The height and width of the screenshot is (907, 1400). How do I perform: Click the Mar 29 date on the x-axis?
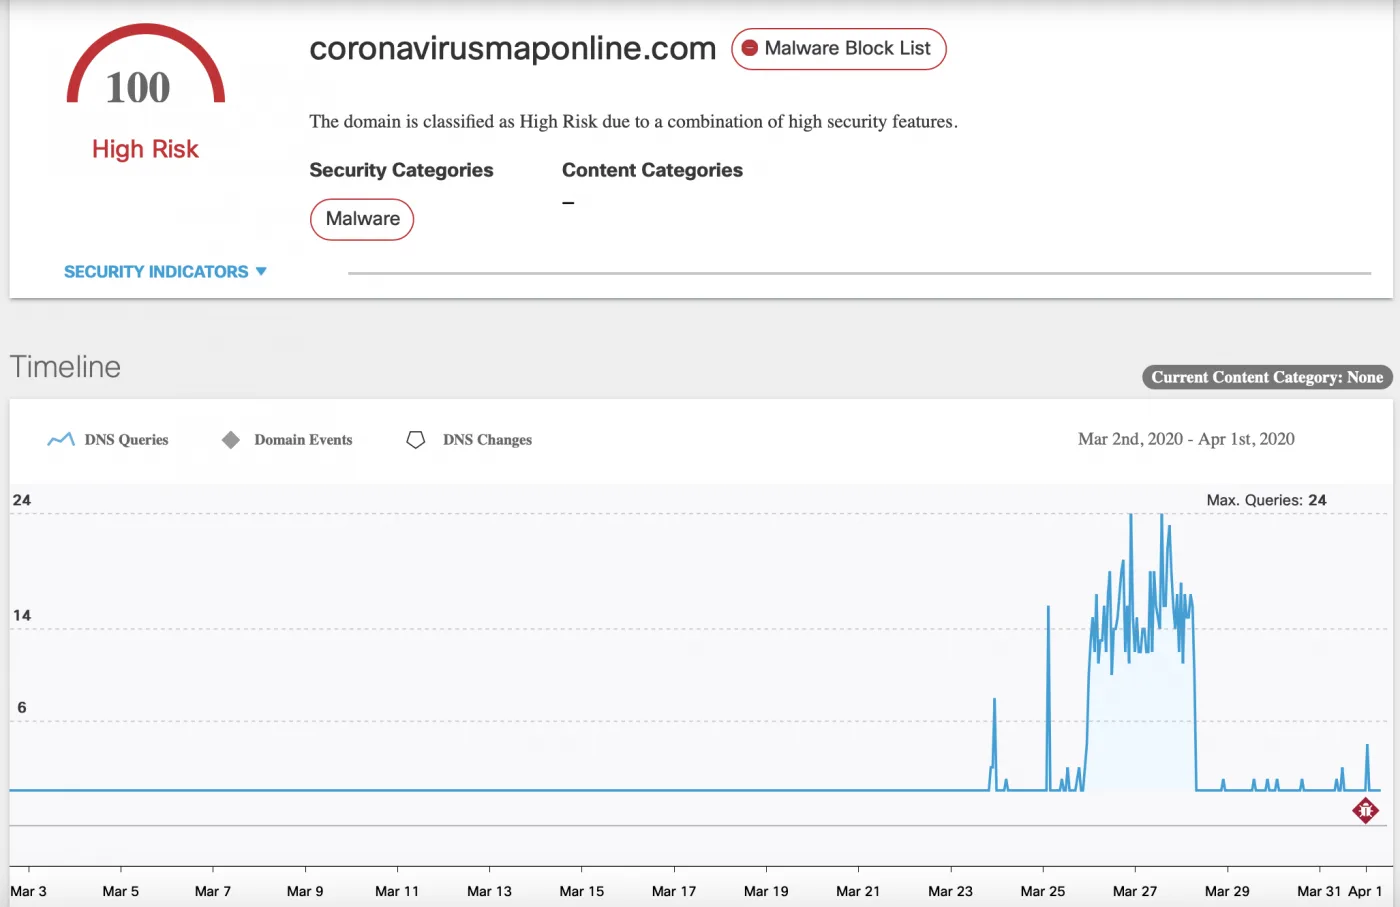tap(1227, 891)
